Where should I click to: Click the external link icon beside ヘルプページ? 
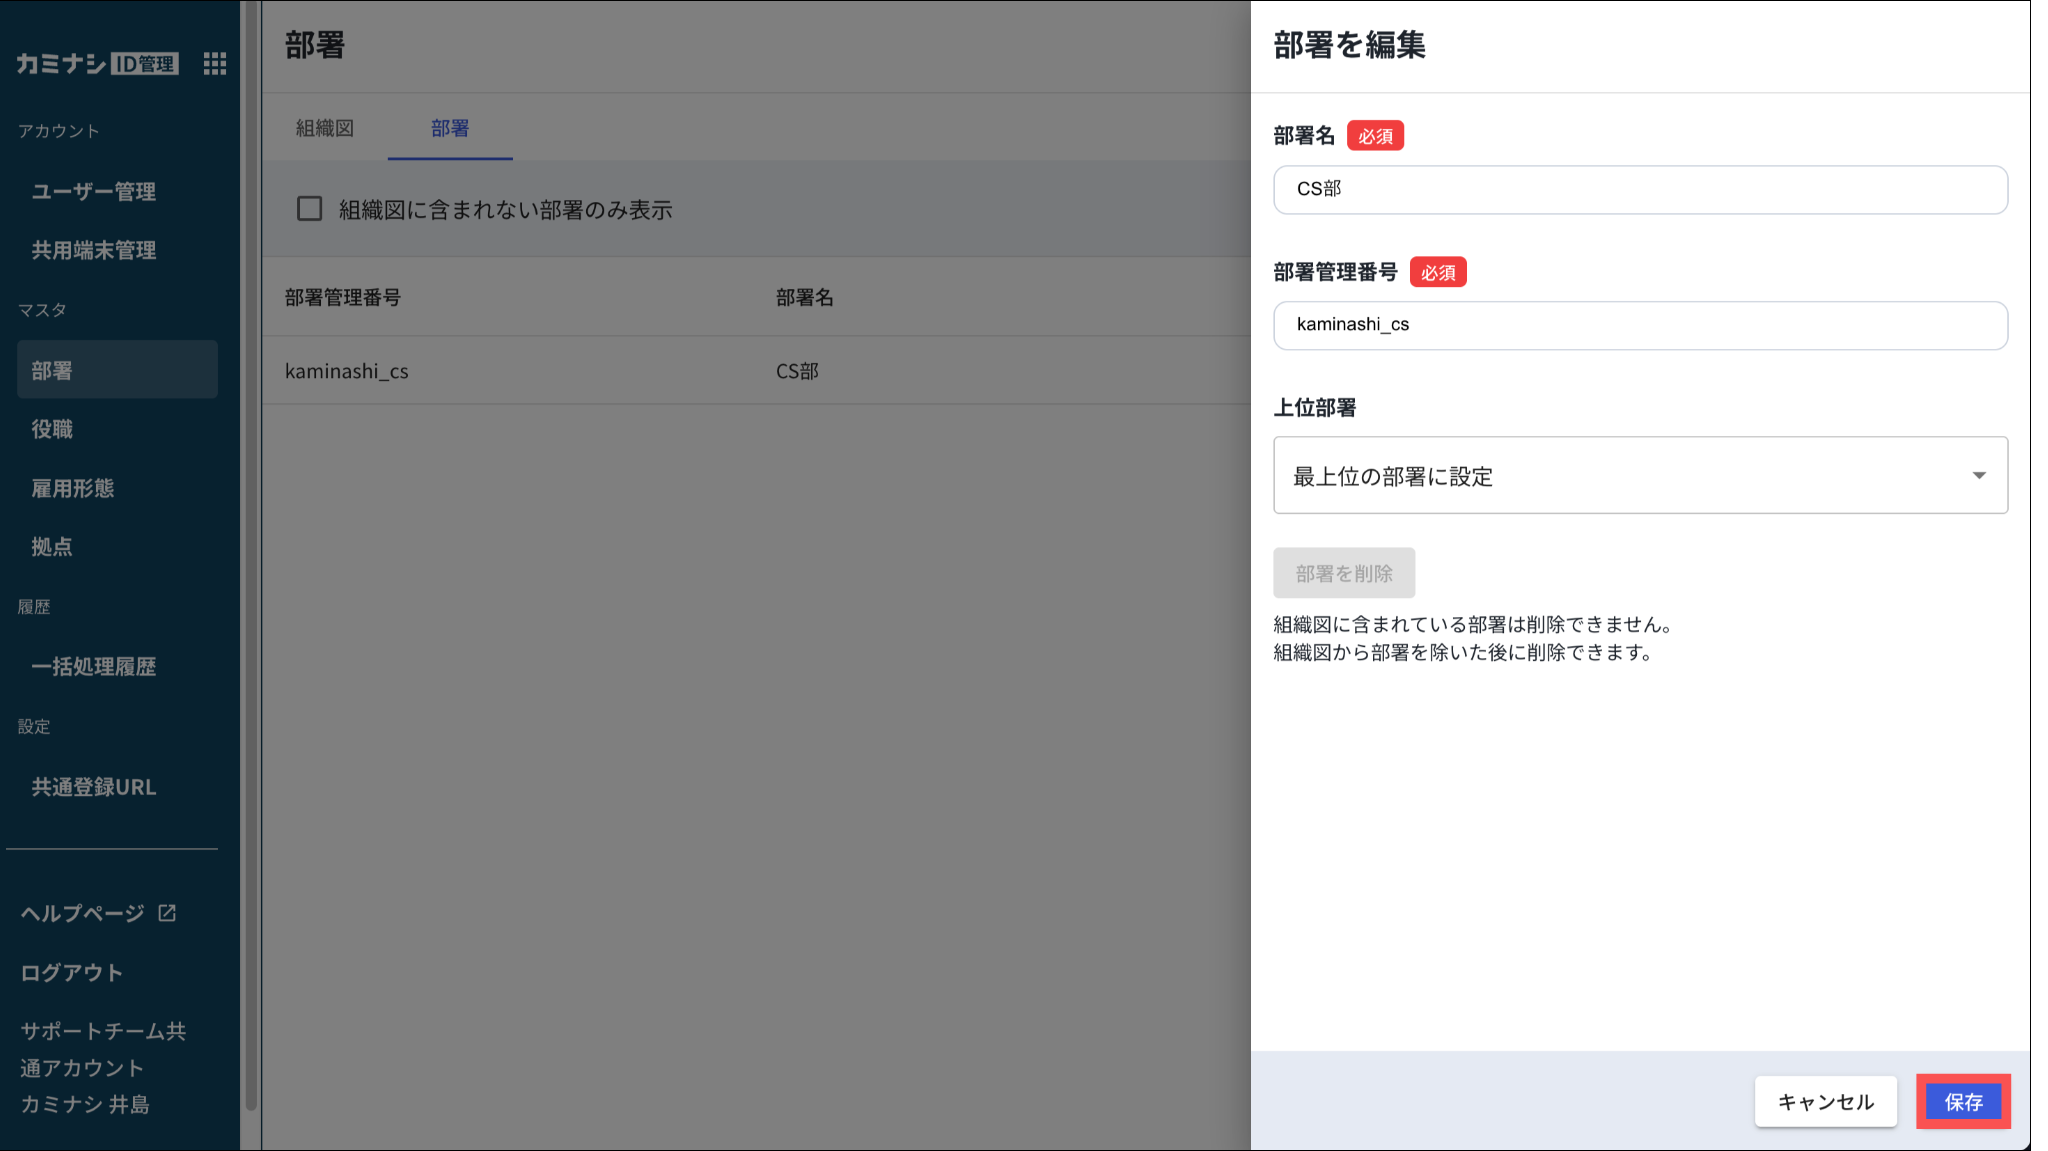(168, 913)
